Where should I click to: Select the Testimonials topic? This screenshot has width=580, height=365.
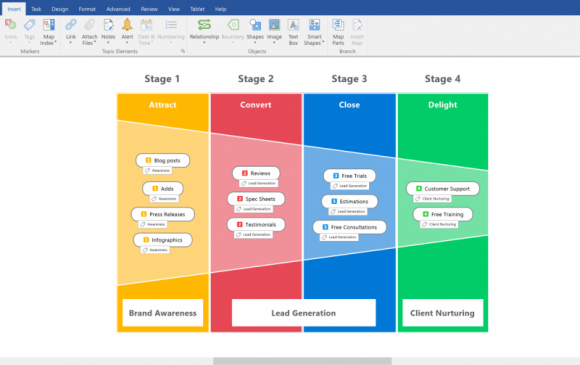(256, 224)
